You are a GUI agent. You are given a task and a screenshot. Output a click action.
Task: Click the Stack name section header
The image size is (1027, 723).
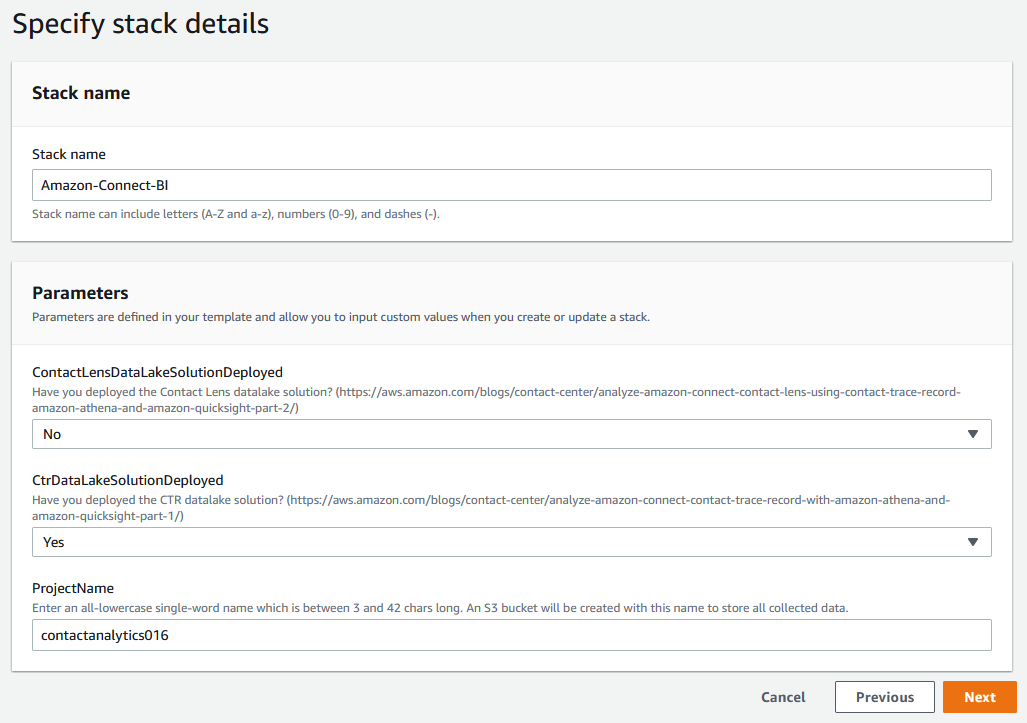click(x=81, y=92)
